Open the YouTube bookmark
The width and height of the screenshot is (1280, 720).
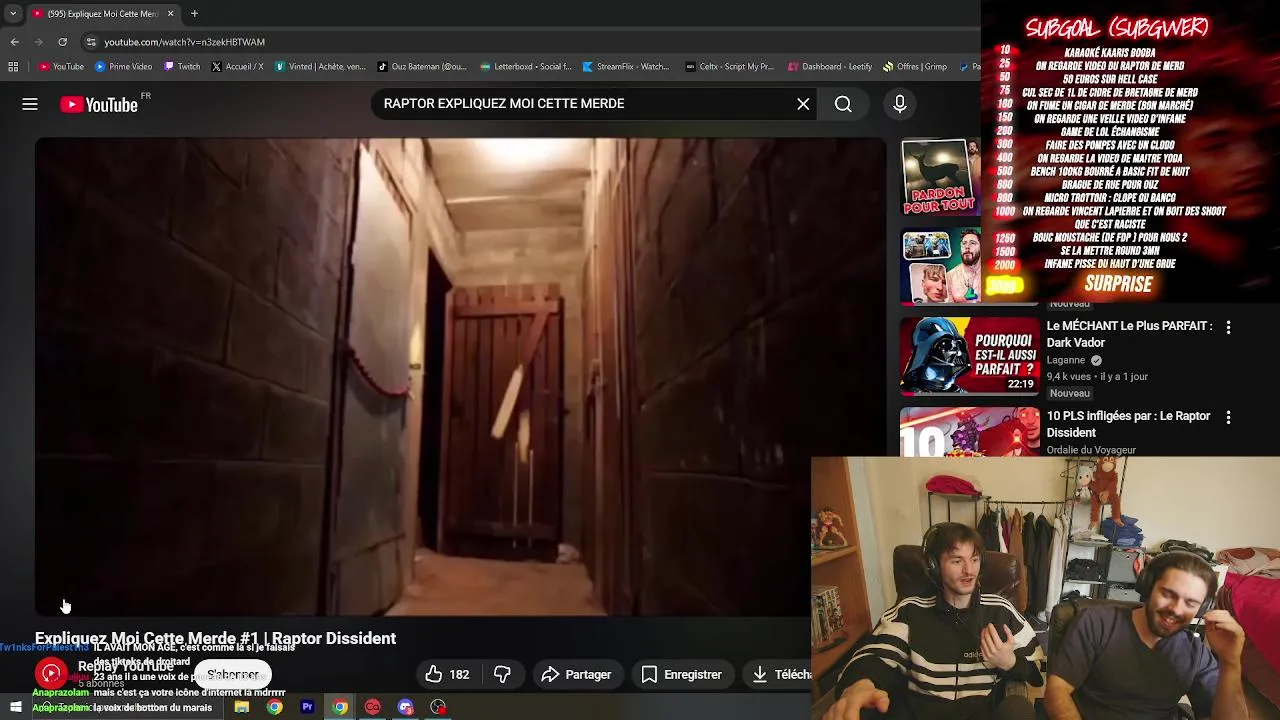(x=61, y=67)
